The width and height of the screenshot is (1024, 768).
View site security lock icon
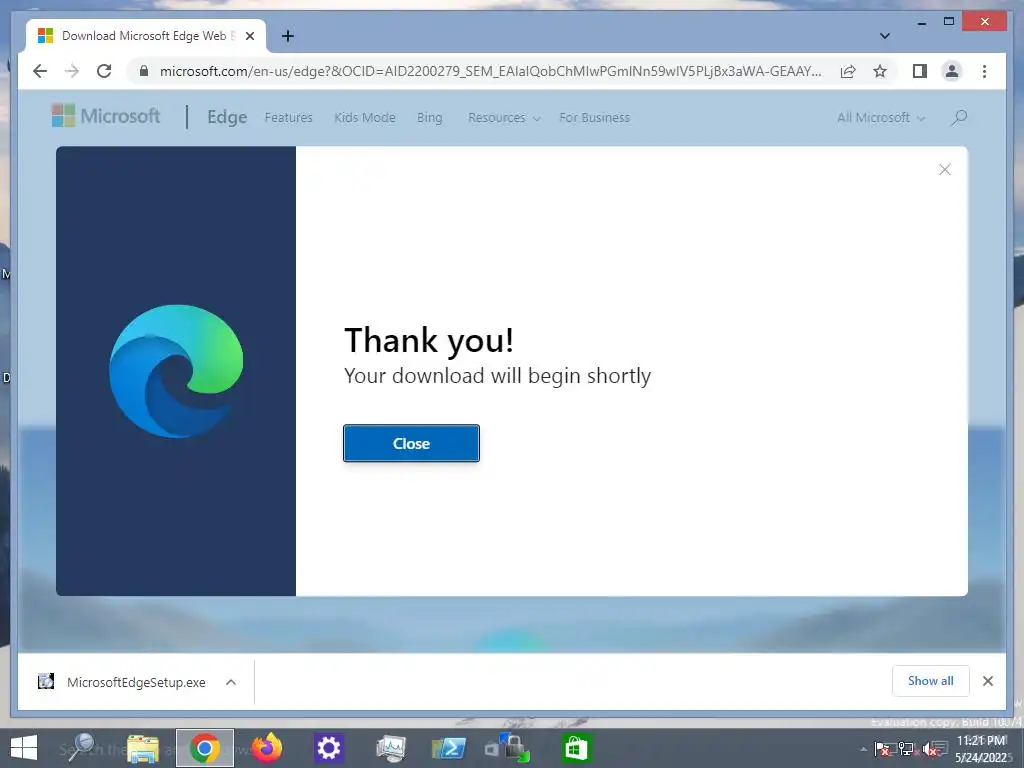coord(144,71)
